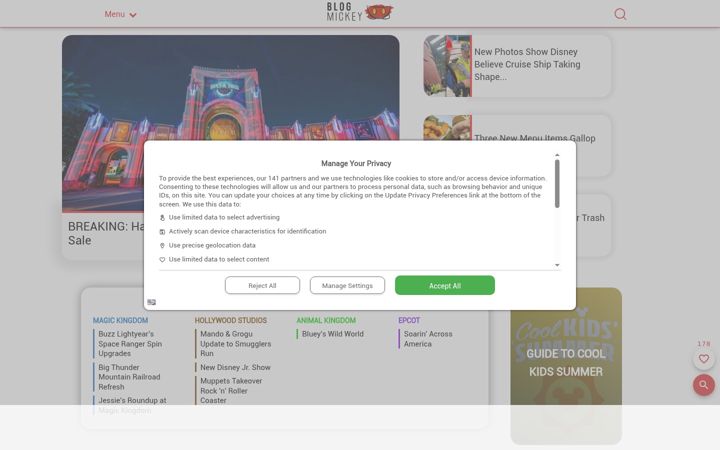Open 'Three New Menu Items Gallop' article

click(534, 138)
